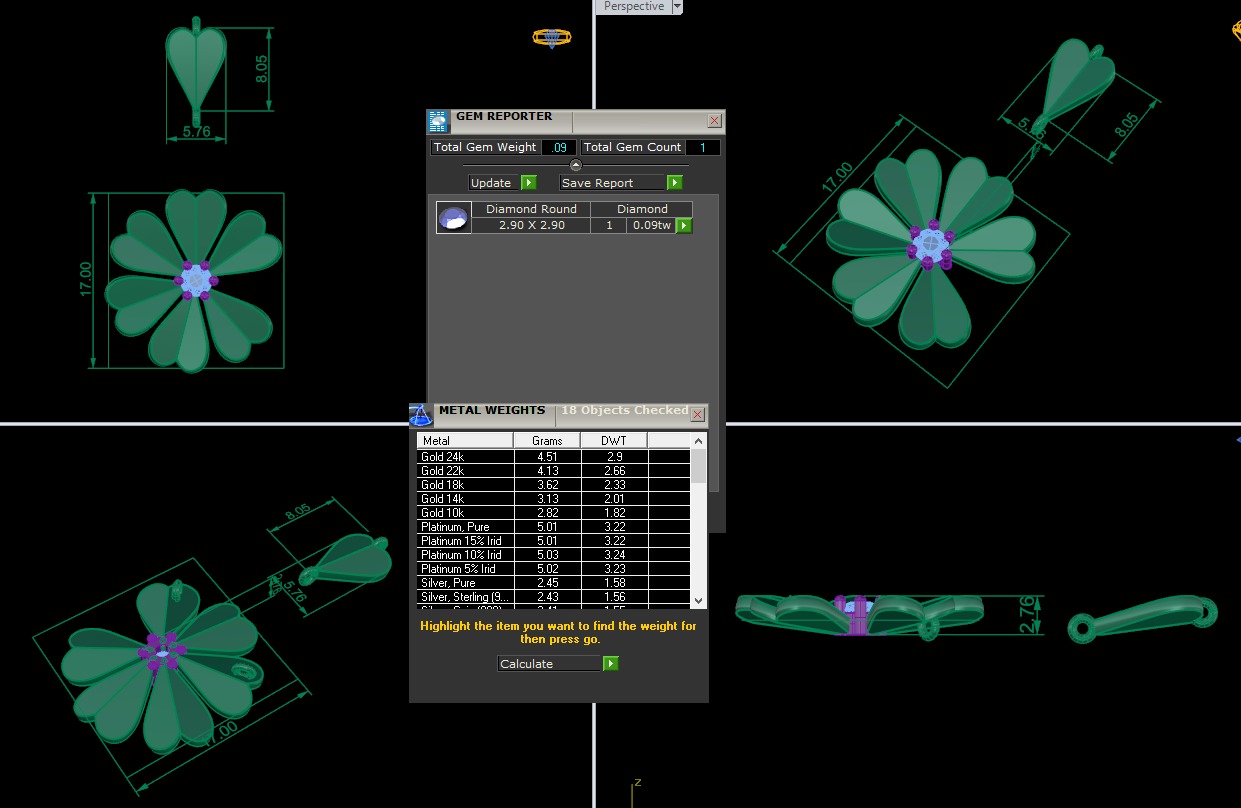Click the Perspective viewport title tab
The image size is (1241, 808).
pos(633,7)
